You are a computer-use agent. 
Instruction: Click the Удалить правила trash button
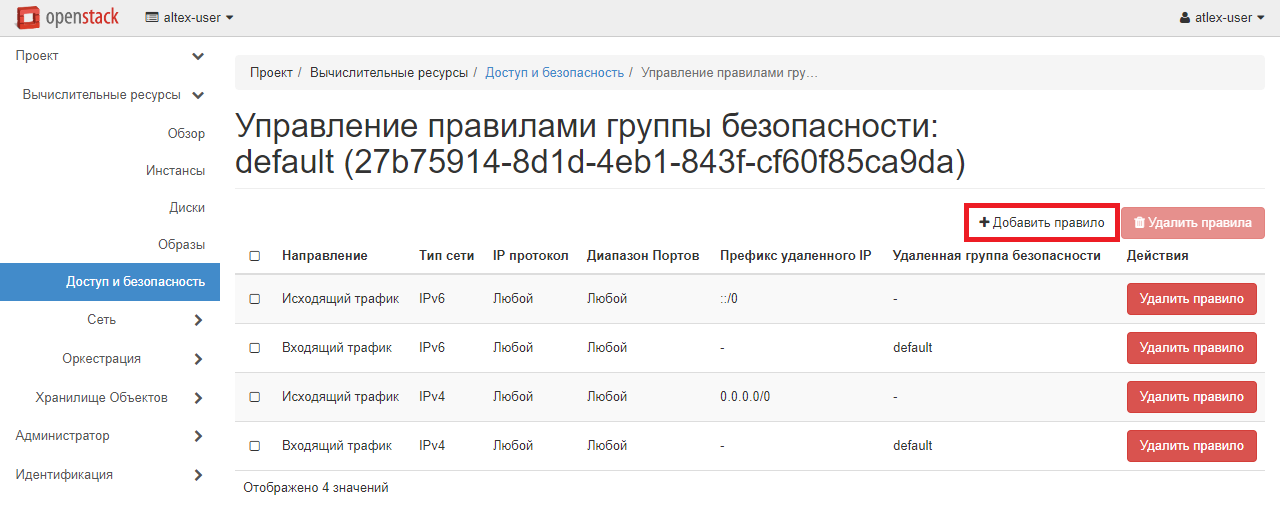1192,223
